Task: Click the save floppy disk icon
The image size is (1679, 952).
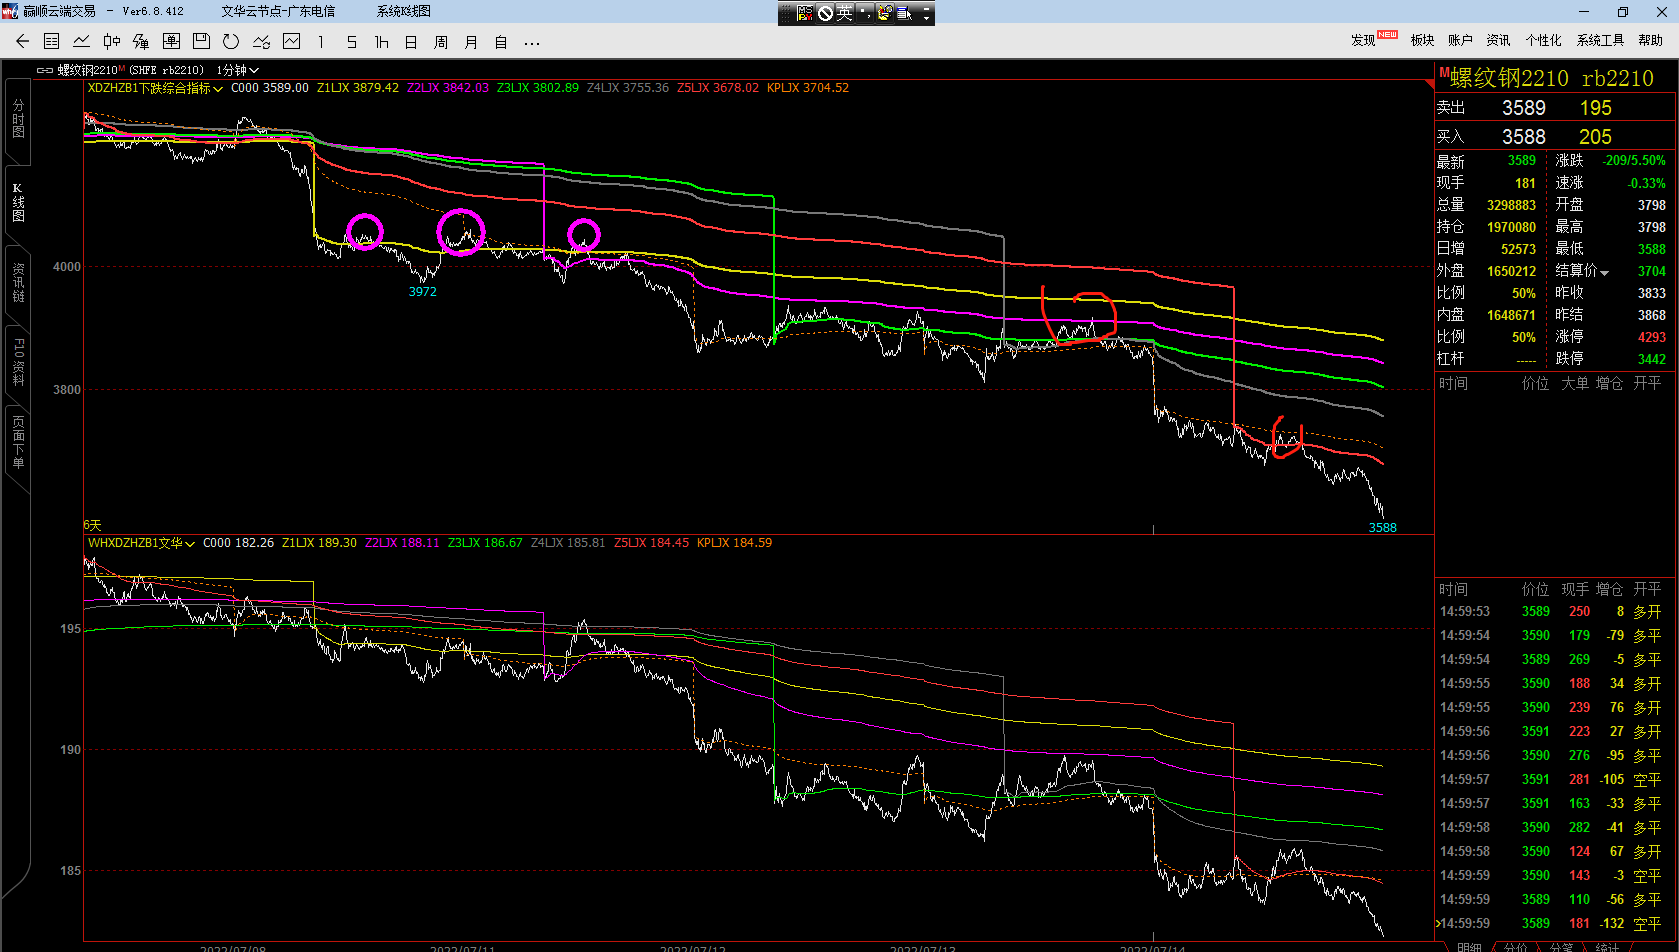Action: (x=201, y=41)
